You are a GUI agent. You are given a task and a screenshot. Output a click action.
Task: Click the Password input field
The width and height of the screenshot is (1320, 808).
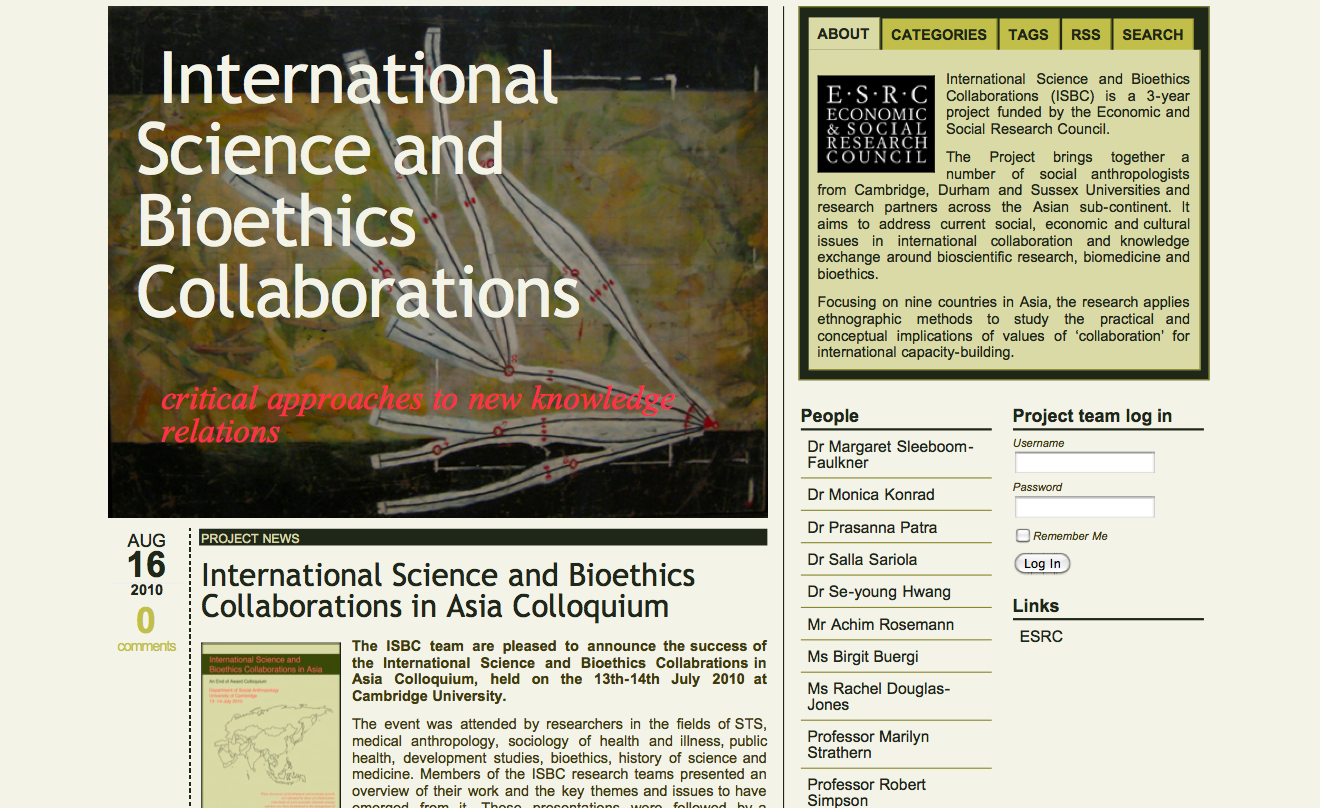point(1085,507)
